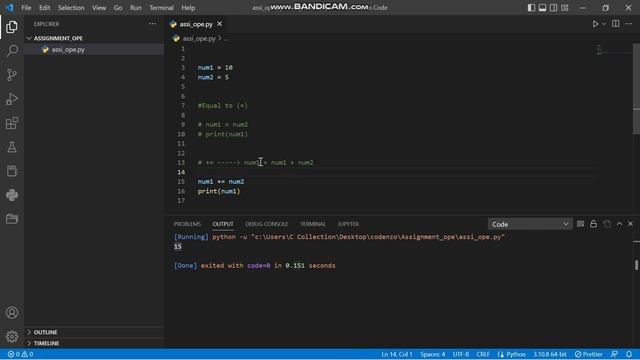Run the Python file with play button
This screenshot has height=360, width=640.
596,24
